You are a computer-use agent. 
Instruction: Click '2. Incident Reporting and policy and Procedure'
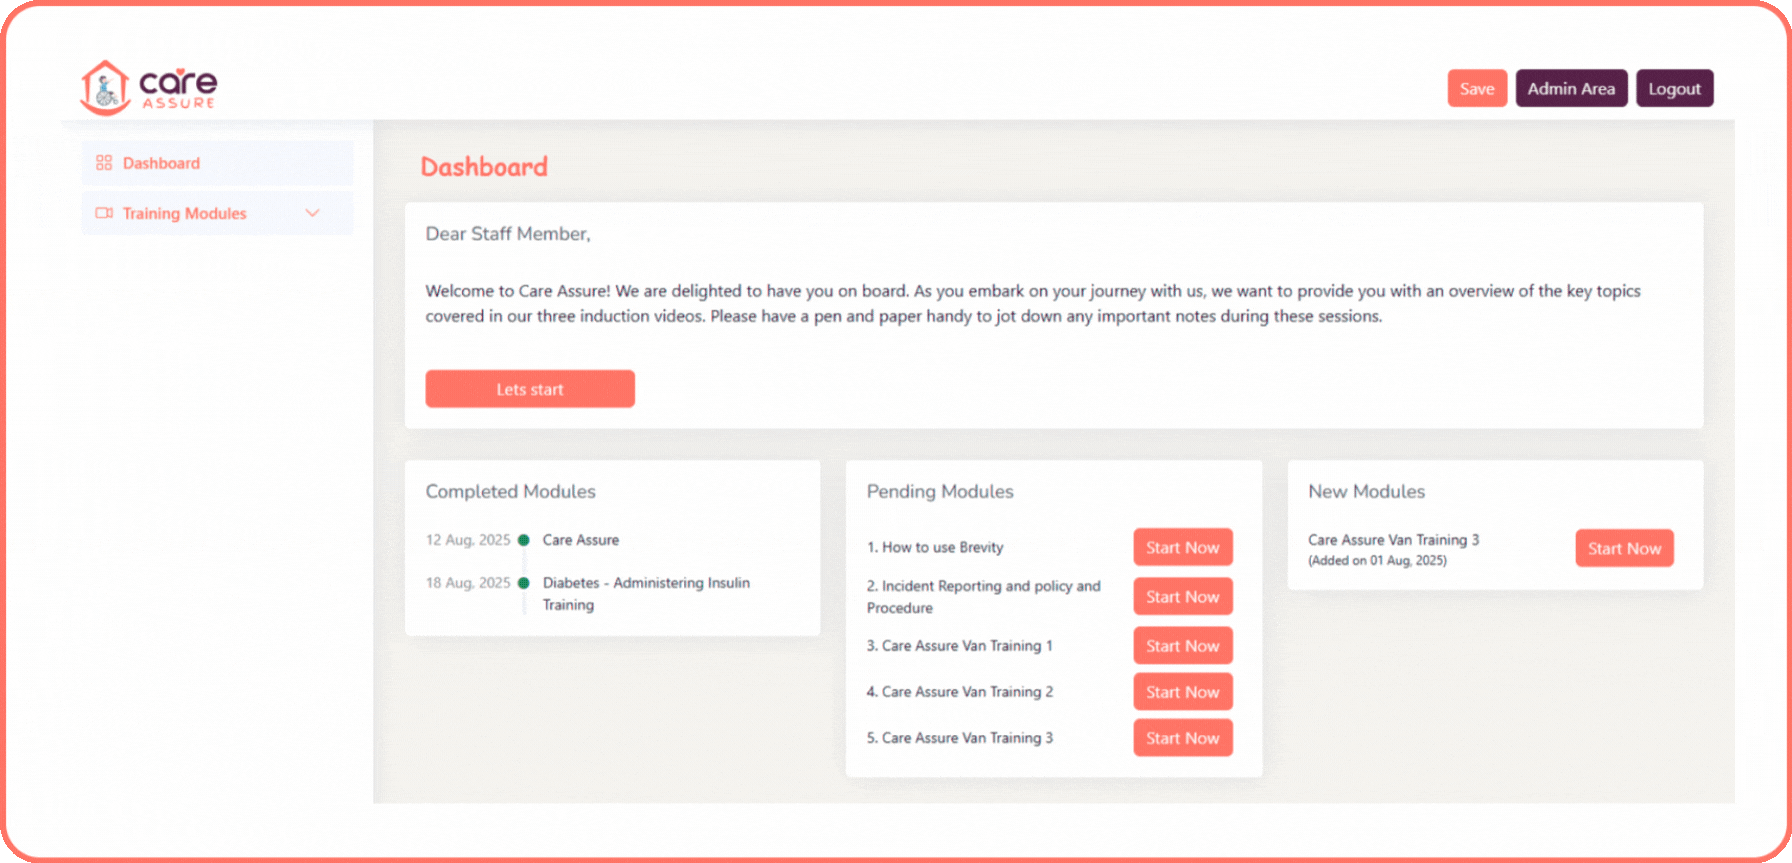coord(984,597)
